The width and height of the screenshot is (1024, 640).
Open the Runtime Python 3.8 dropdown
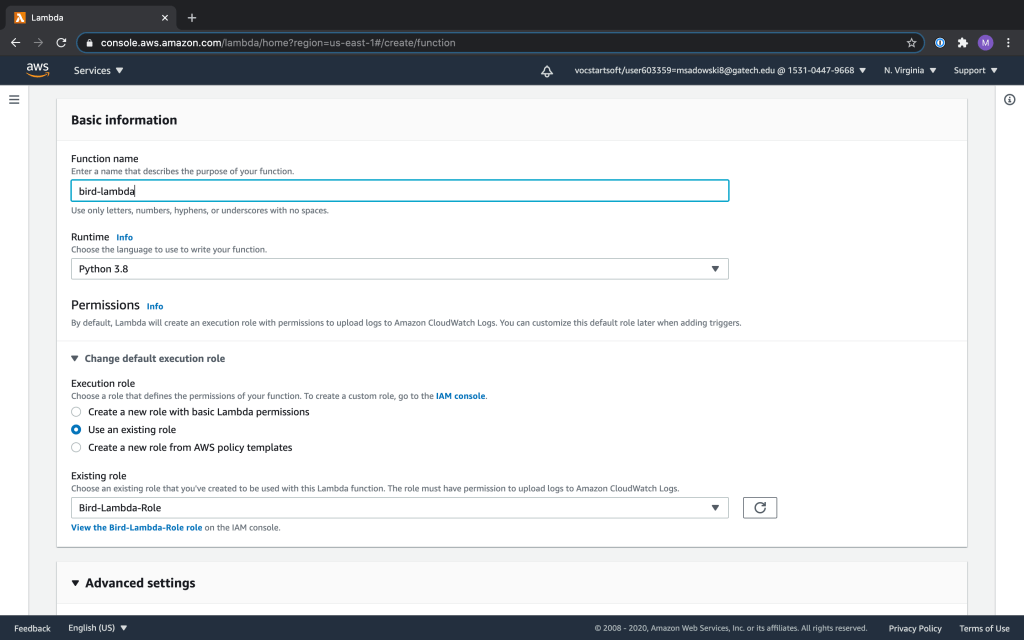click(399, 269)
